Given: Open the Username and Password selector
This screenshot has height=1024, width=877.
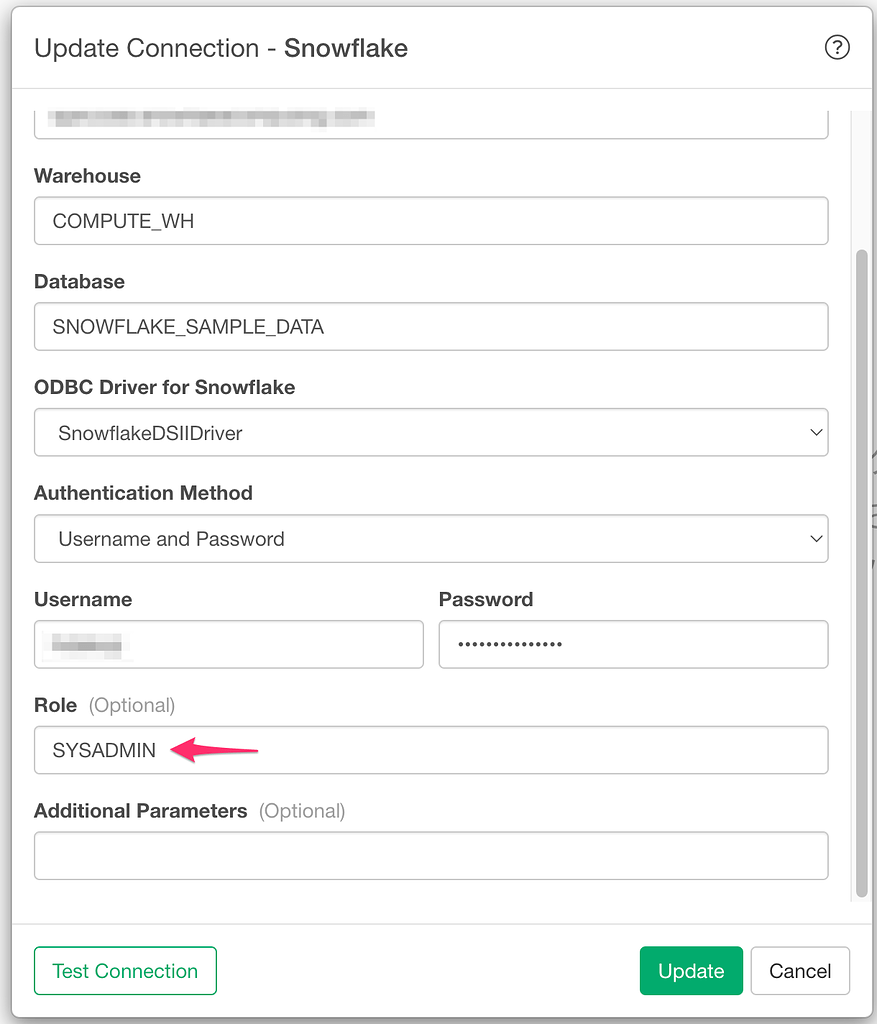Looking at the screenshot, I should pyautogui.click(x=431, y=539).
